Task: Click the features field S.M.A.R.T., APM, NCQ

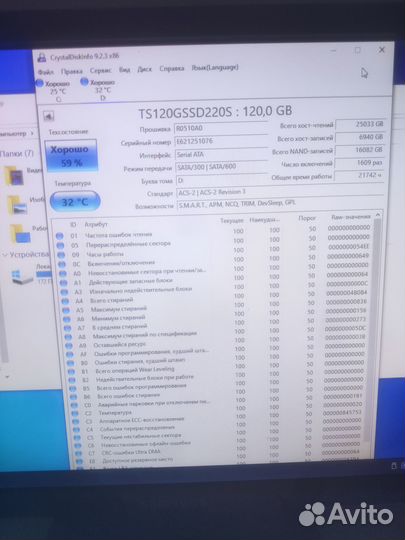Action: [x=280, y=204]
